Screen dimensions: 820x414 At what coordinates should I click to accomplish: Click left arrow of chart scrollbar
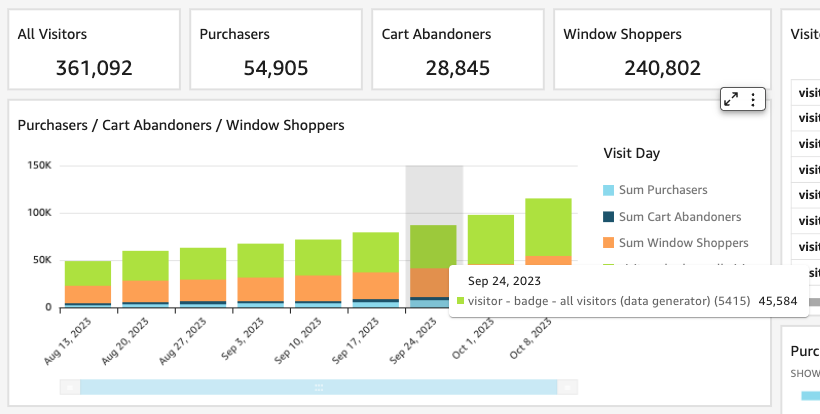point(69,386)
